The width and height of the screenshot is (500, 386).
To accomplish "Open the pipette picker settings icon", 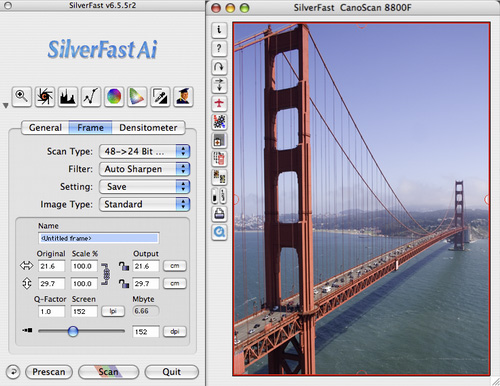I will [160, 97].
